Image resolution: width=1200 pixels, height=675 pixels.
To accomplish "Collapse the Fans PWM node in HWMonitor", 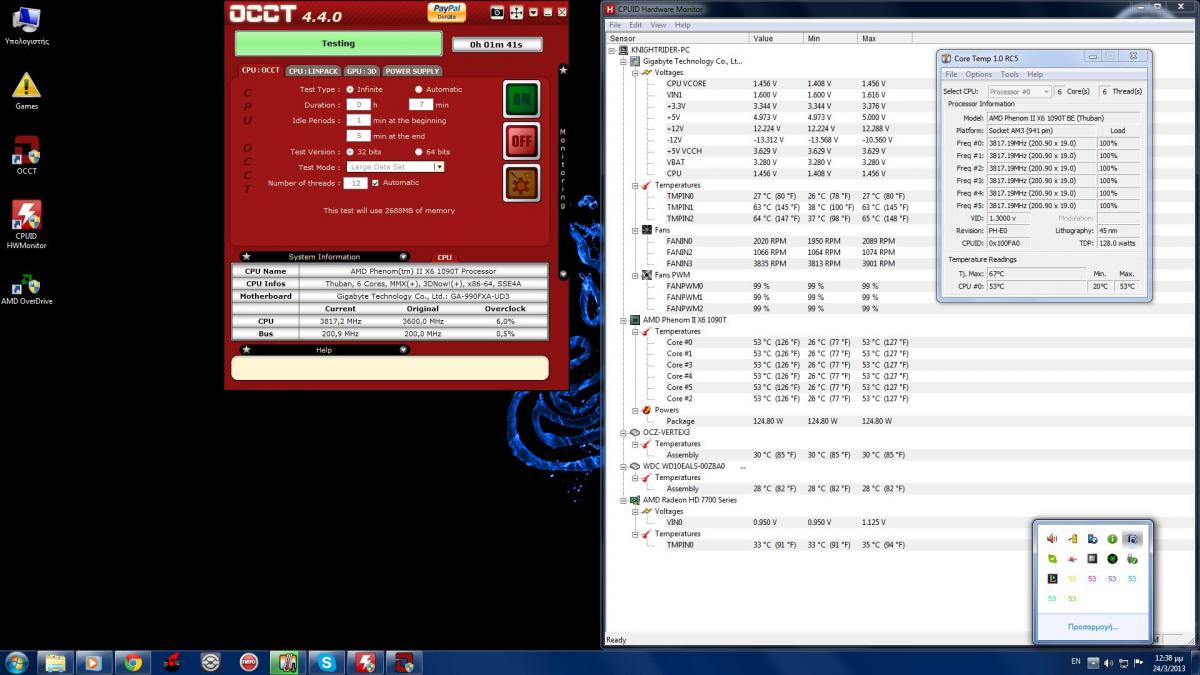I will tap(636, 275).
